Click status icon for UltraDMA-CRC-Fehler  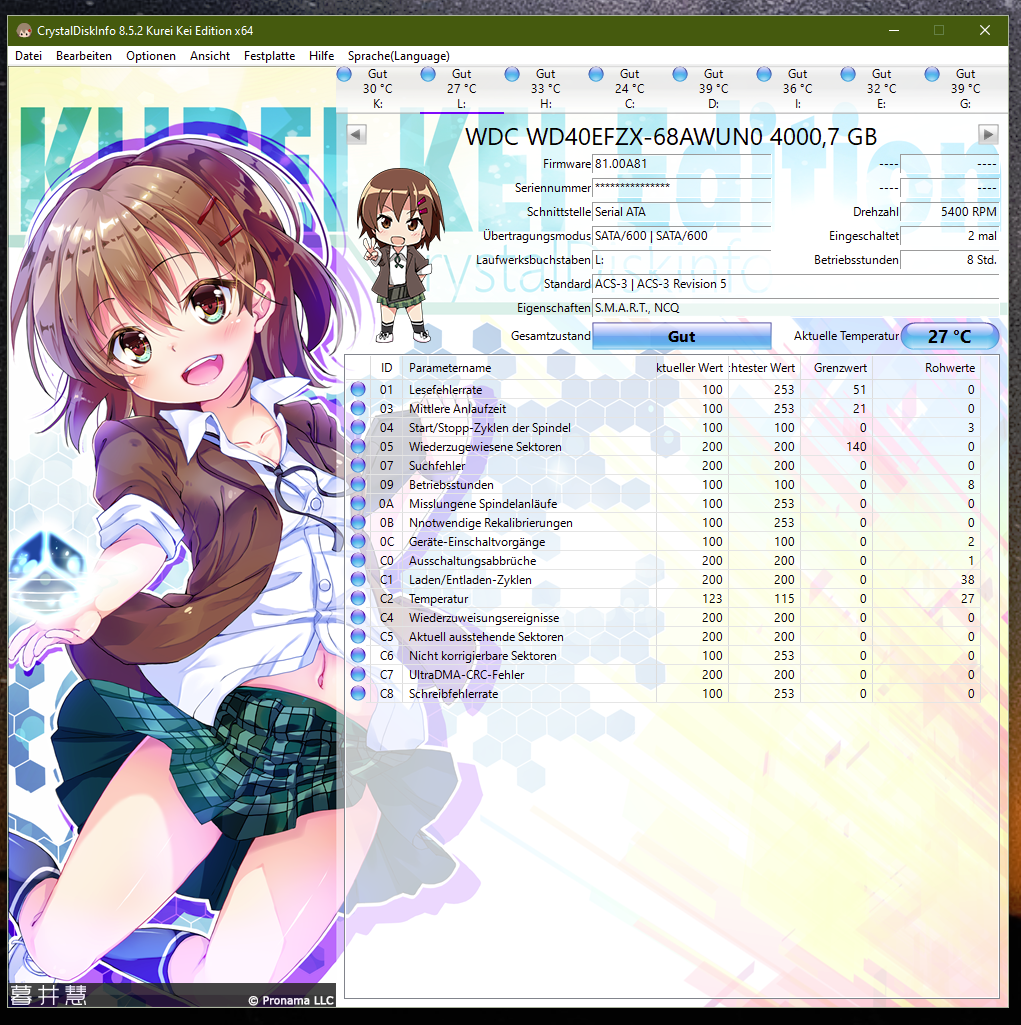click(x=358, y=674)
